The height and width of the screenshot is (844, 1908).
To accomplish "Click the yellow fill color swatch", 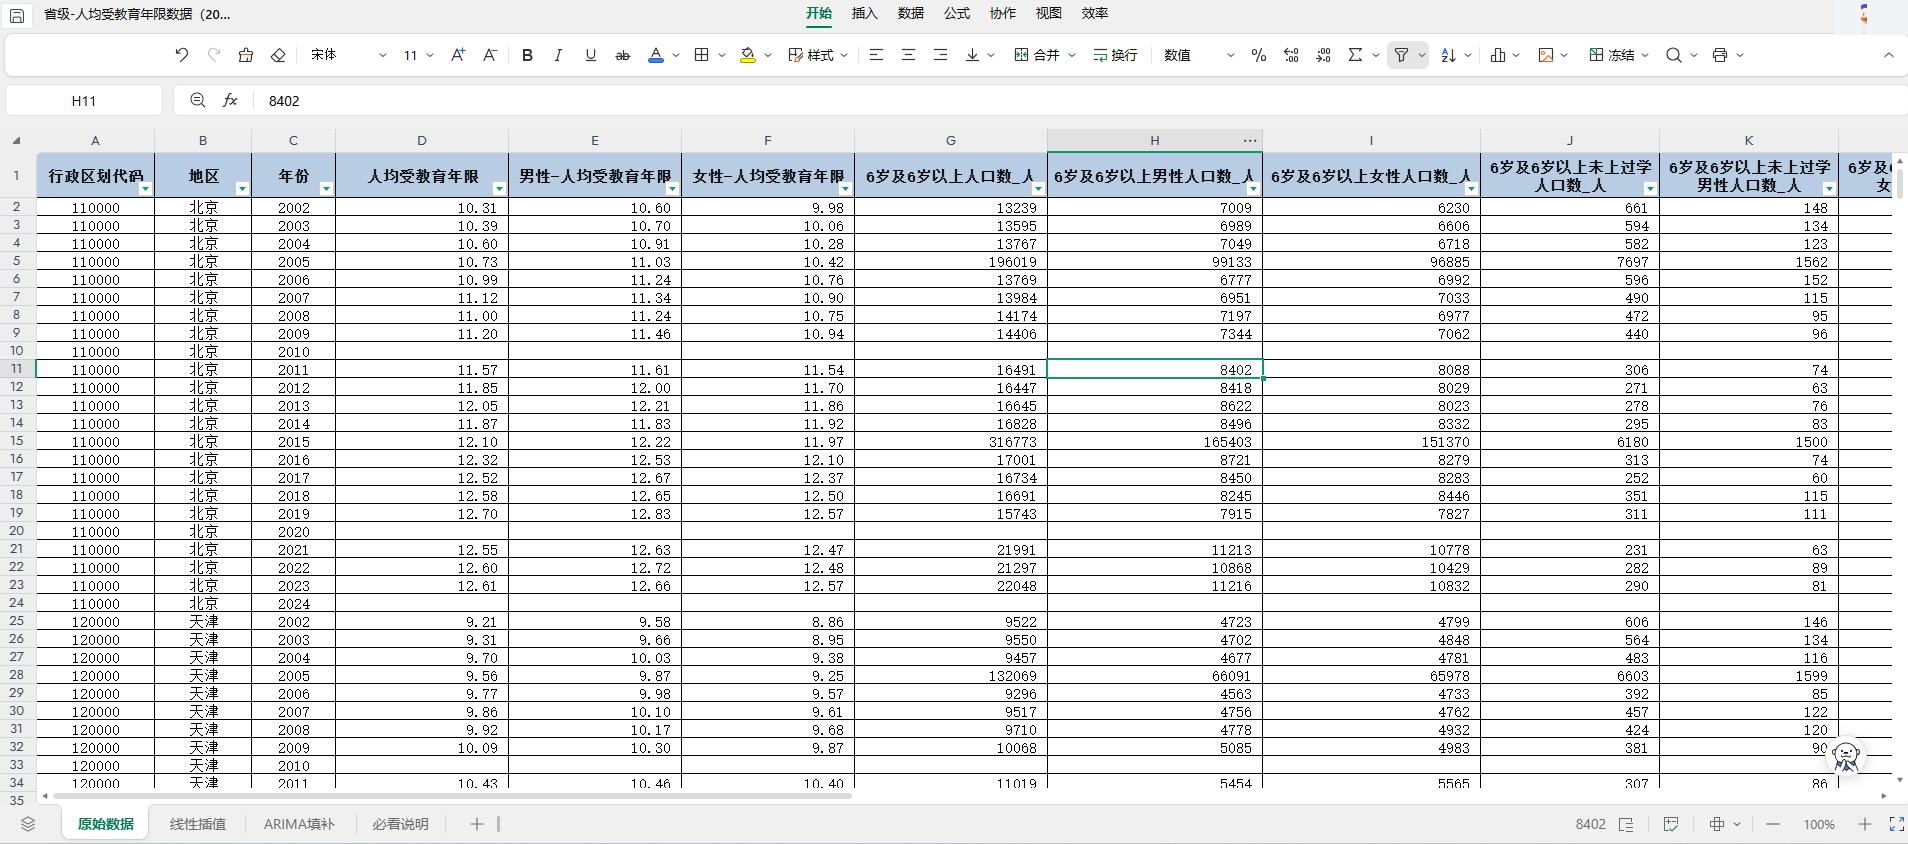I will 748,55.
